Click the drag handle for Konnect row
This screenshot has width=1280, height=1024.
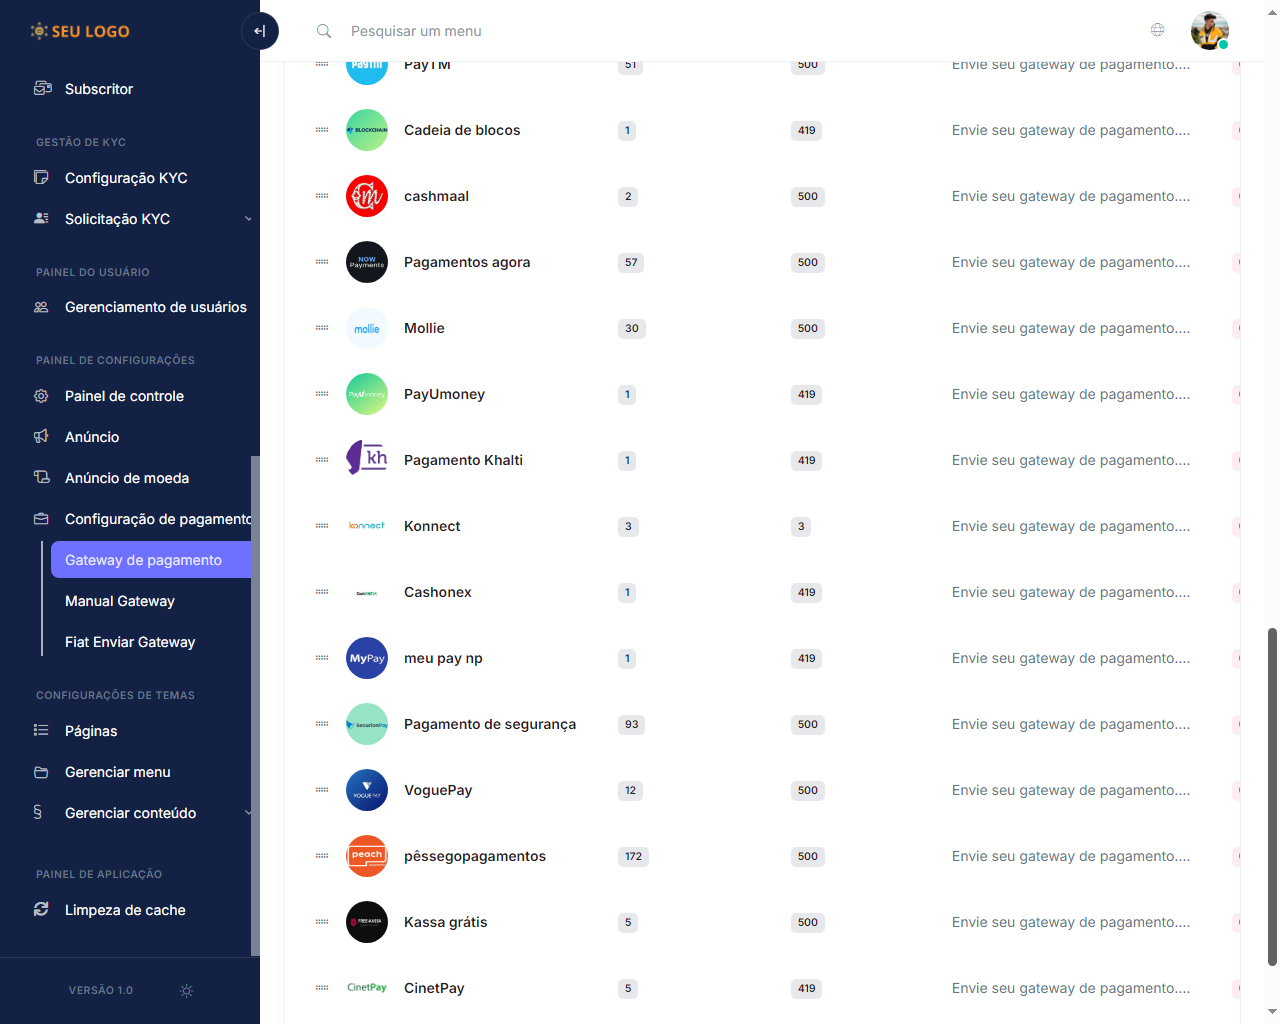(x=322, y=526)
